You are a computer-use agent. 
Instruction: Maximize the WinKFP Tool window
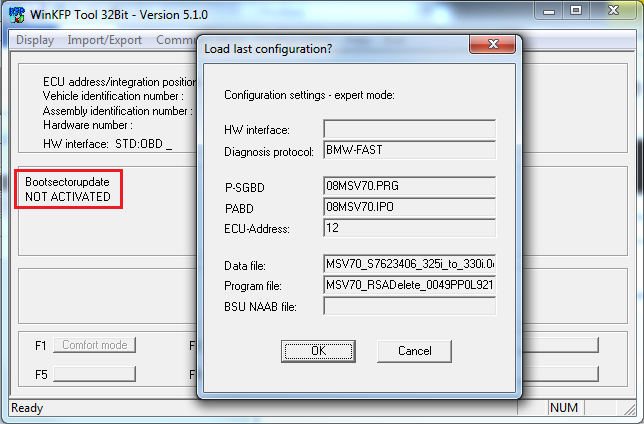coord(578,13)
